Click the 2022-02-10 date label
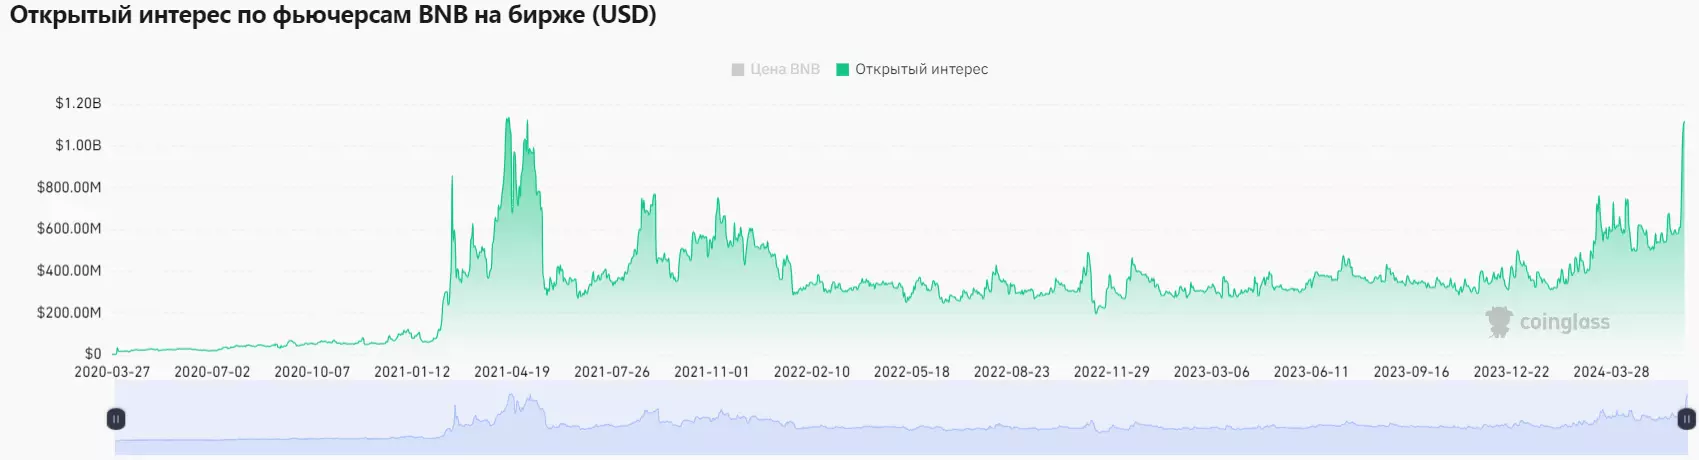Image resolution: width=1699 pixels, height=460 pixels. 812,371
